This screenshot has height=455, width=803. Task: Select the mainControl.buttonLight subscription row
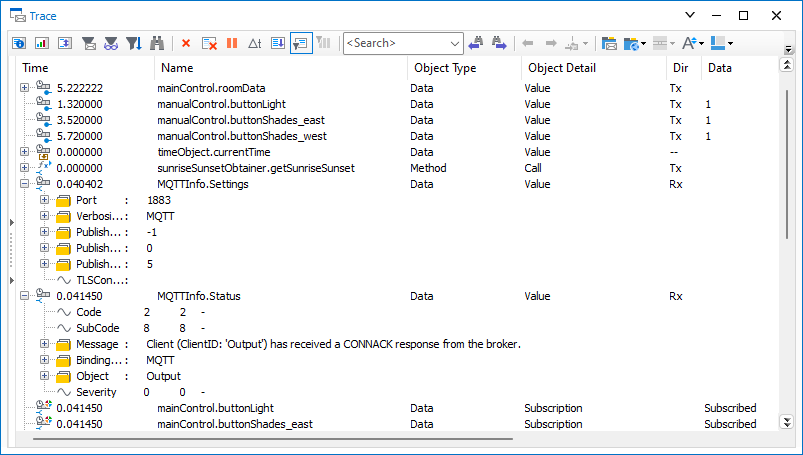click(397, 408)
